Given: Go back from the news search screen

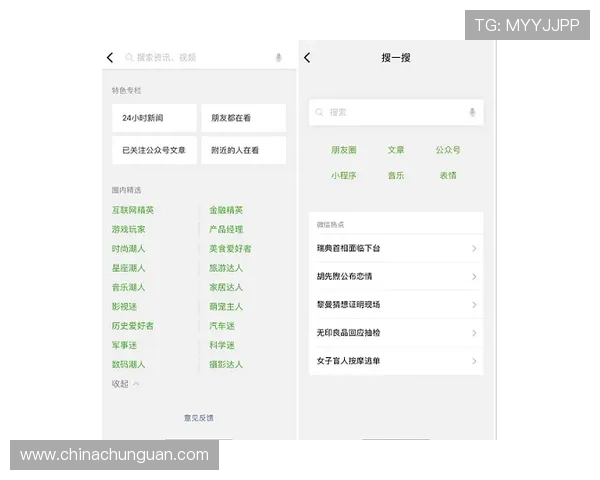Looking at the screenshot, I should [110, 57].
